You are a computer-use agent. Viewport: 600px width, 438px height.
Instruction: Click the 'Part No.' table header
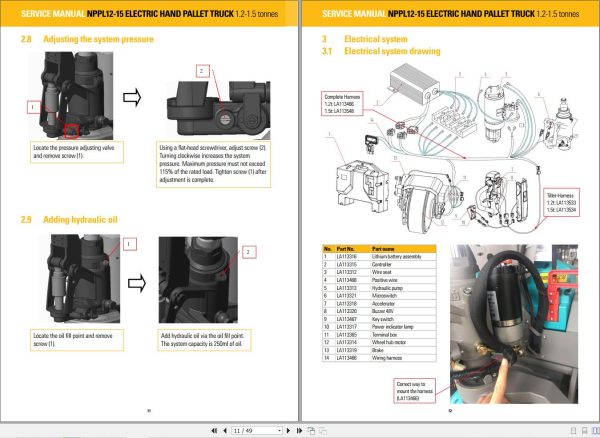(345, 249)
